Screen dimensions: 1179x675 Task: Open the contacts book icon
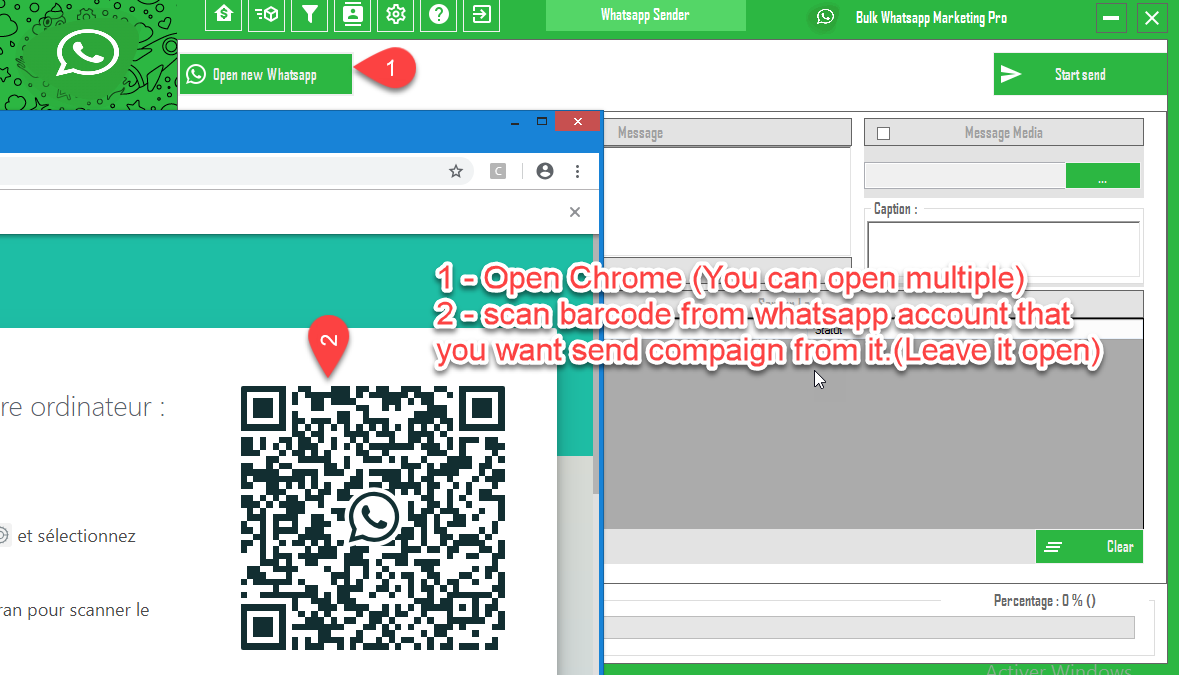[x=353, y=15]
